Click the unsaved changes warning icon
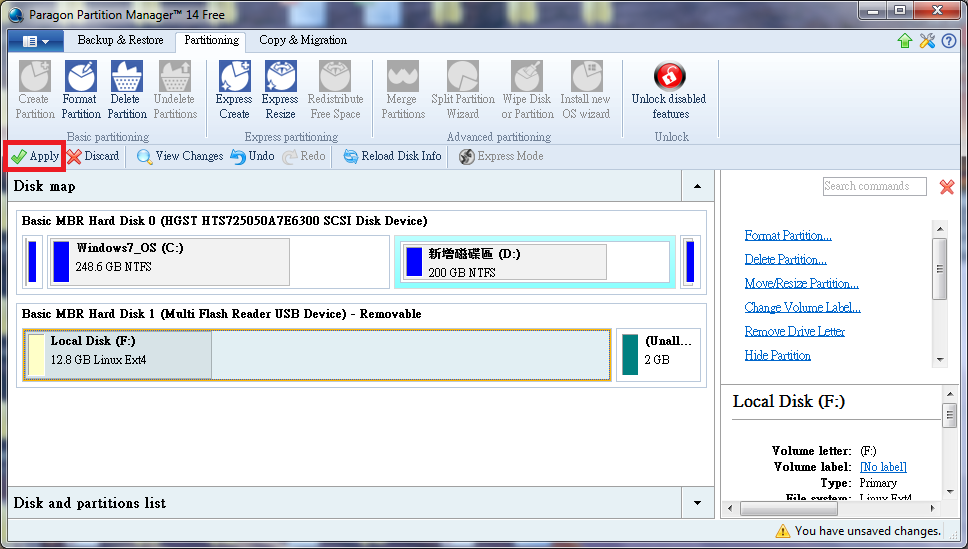Image resolution: width=968 pixels, height=549 pixels. coord(782,530)
